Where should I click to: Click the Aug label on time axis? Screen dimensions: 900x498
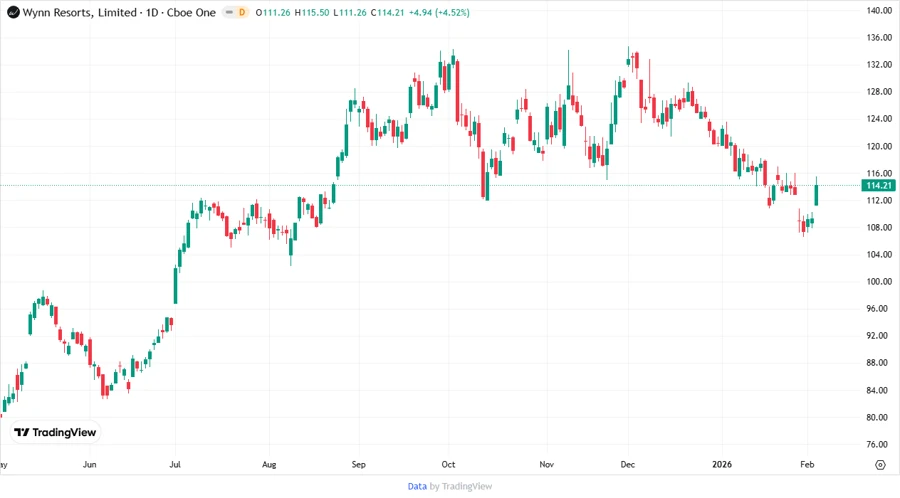pos(269,465)
